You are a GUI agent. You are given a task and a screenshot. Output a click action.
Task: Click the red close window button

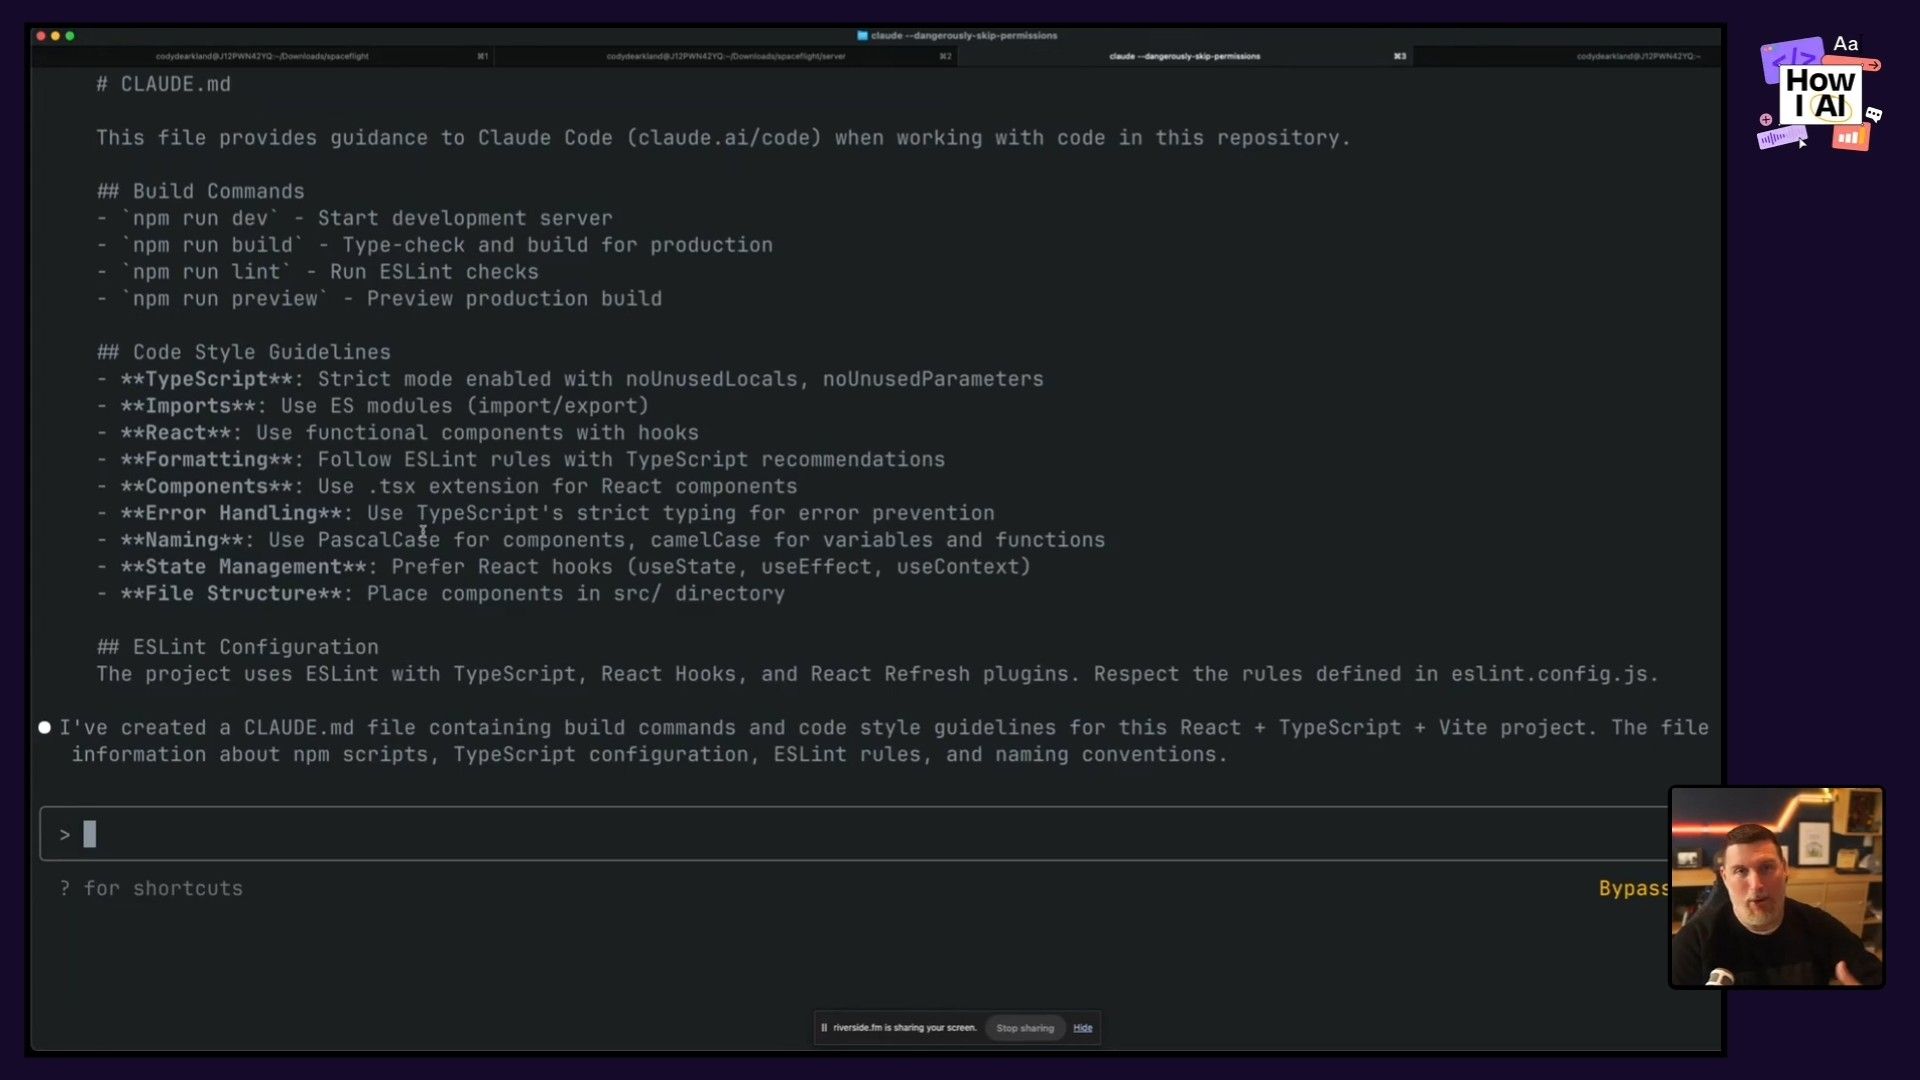tap(41, 36)
